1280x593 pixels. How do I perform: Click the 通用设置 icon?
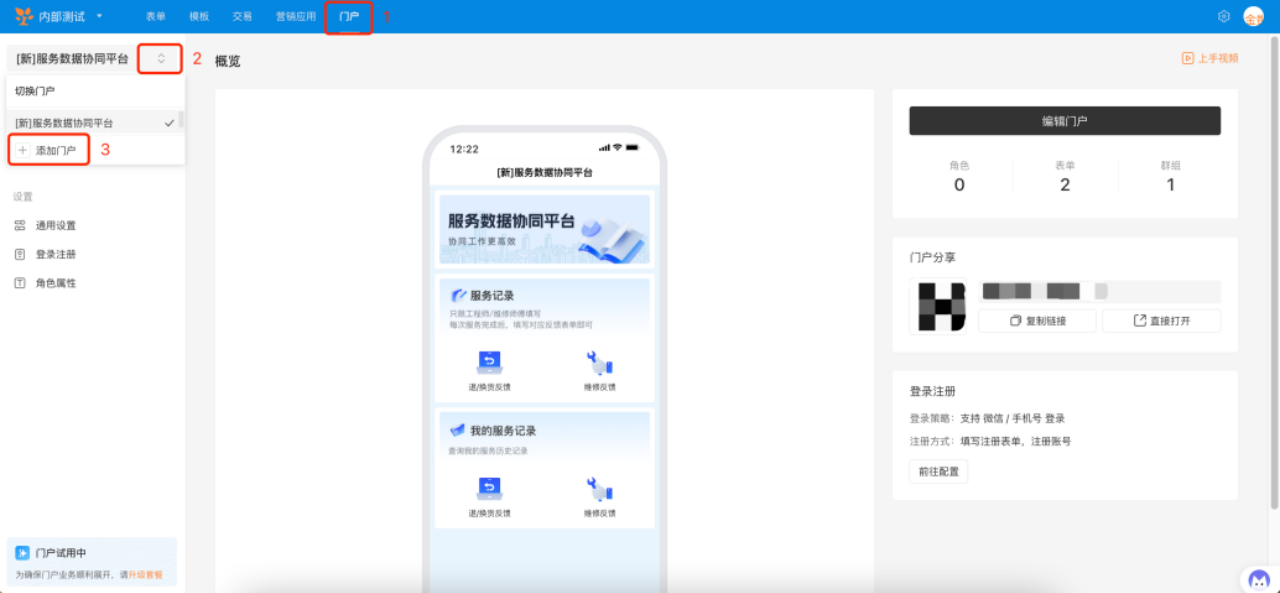coord(20,225)
